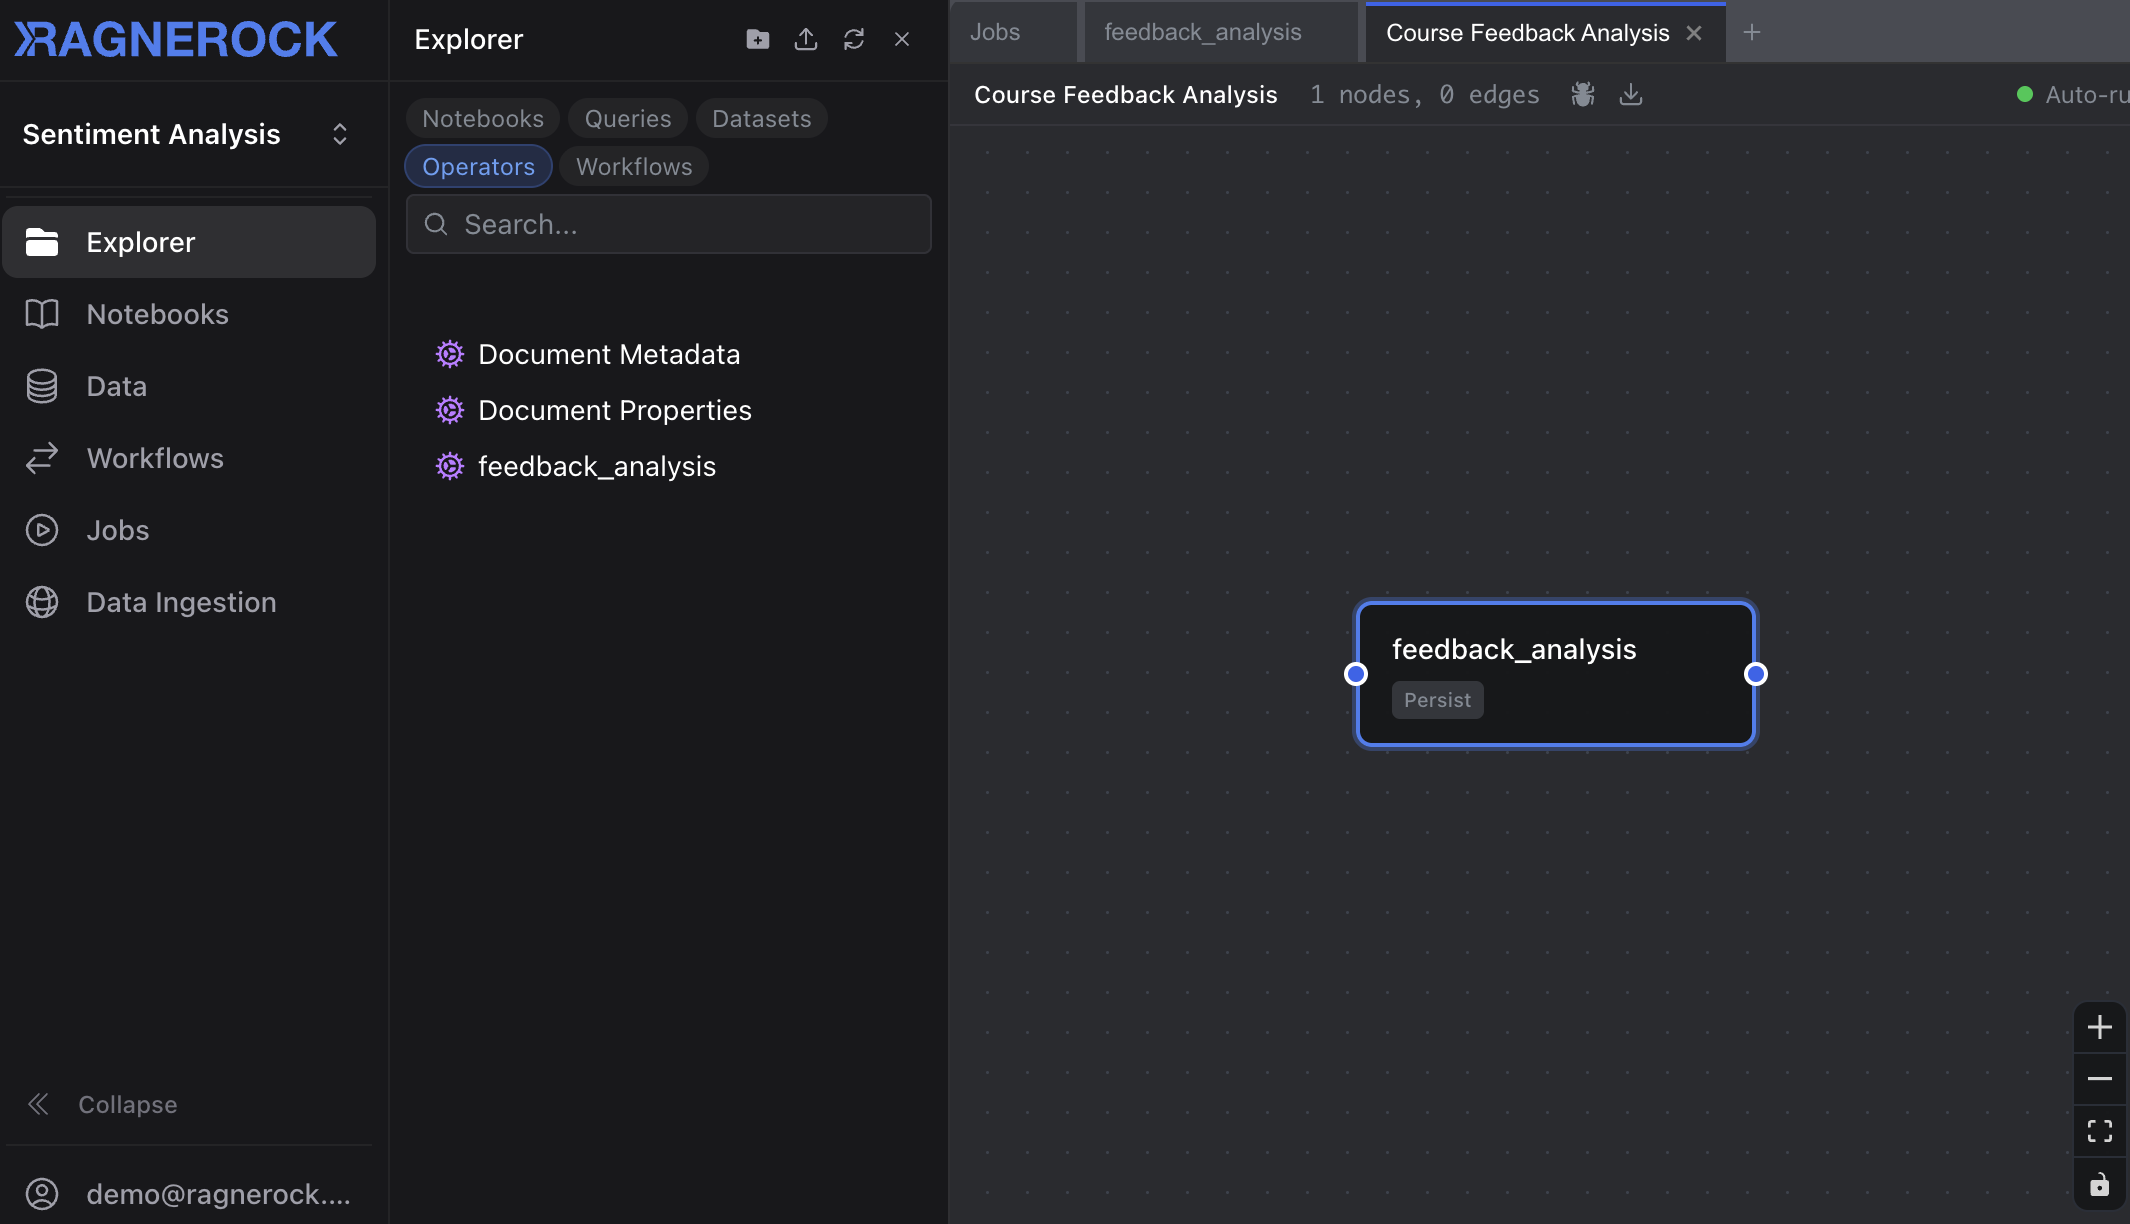
Task: Select the Queries filter chip
Action: (x=628, y=118)
